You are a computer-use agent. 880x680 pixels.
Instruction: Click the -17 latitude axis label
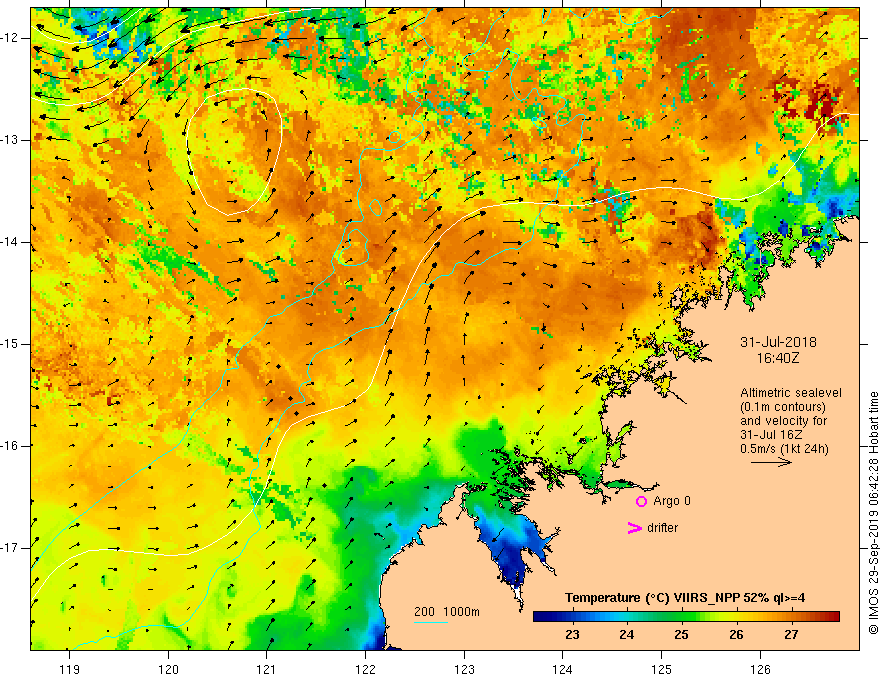pos(10,548)
